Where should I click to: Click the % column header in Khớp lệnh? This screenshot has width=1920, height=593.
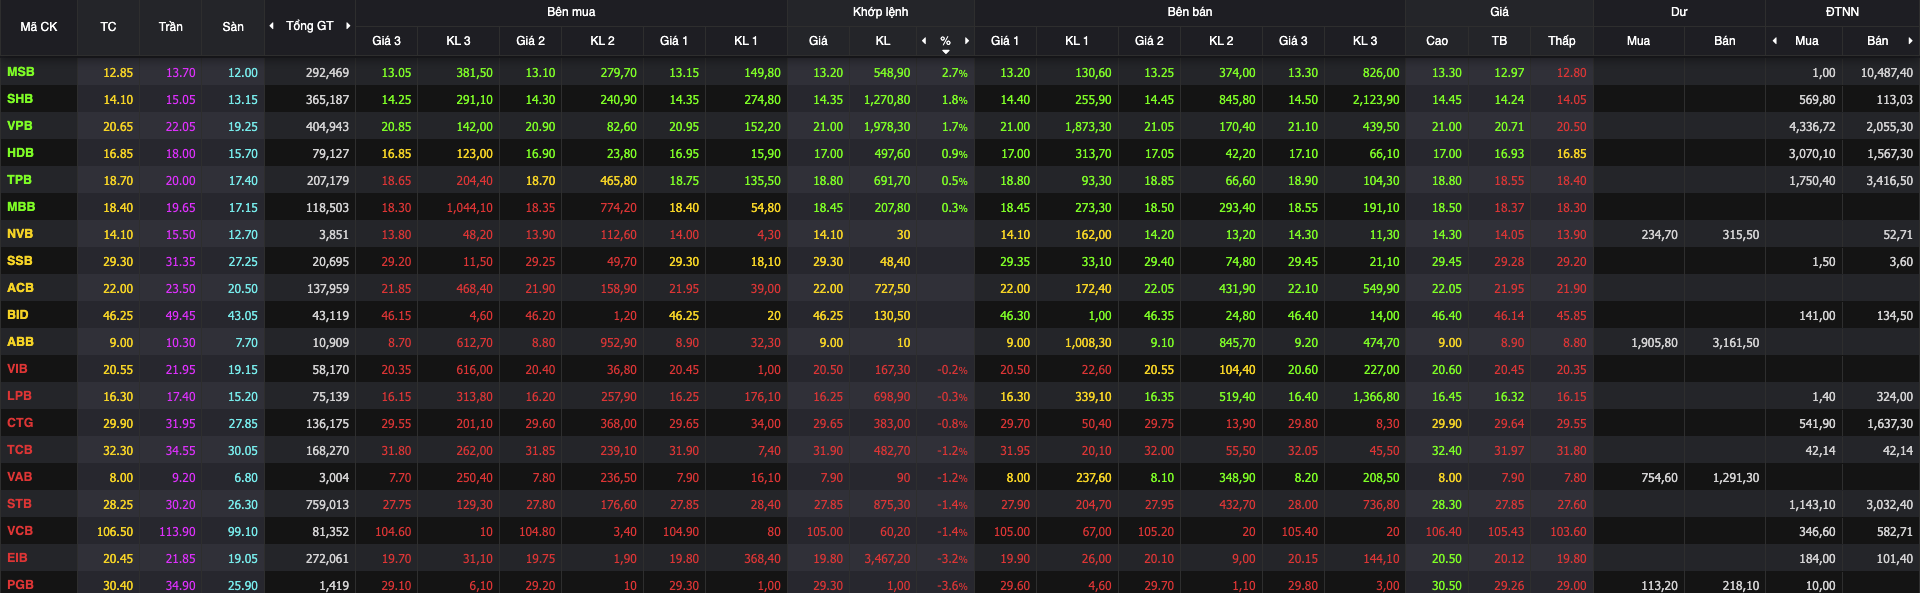(945, 41)
